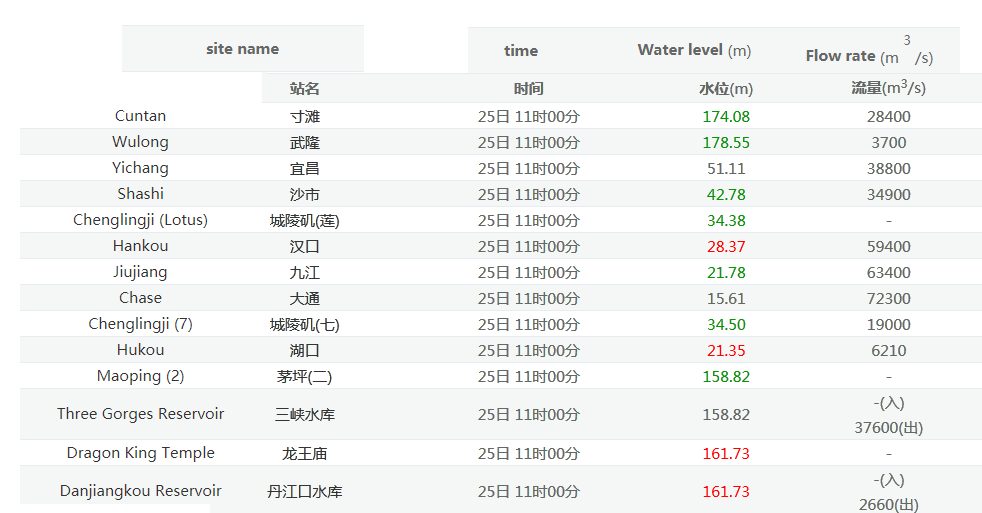Viewport: 982px width, 513px height.
Task: Click the station name 宜昌
Action: (x=304, y=168)
